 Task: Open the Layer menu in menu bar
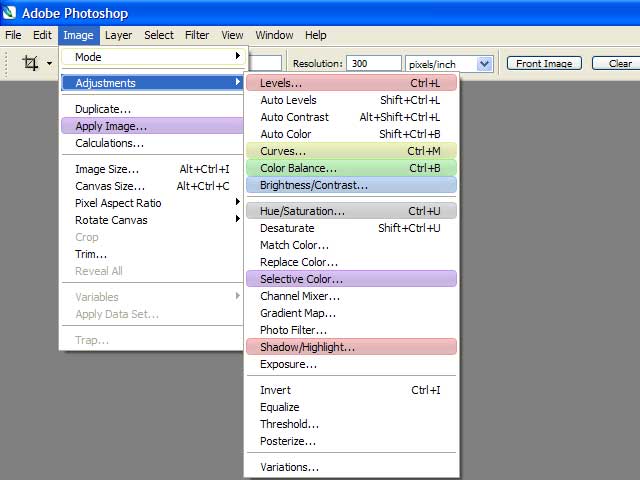118,35
